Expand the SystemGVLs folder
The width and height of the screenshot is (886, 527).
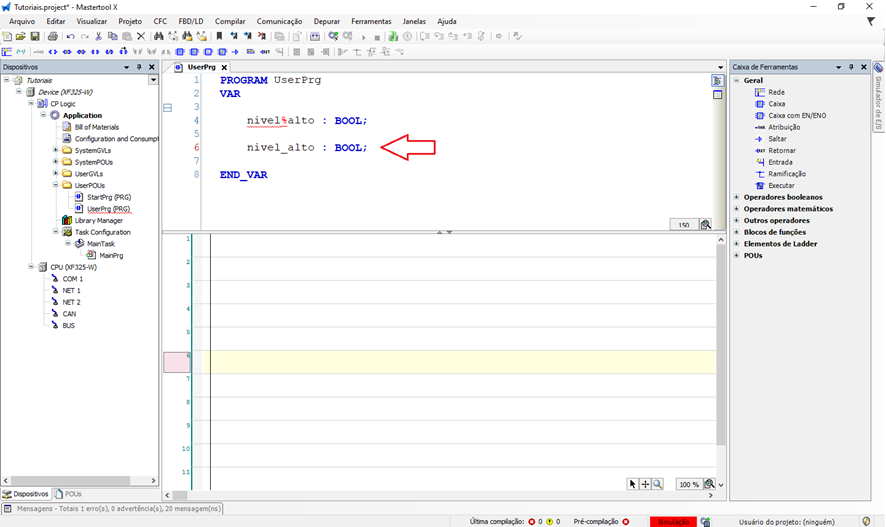[x=55, y=150]
